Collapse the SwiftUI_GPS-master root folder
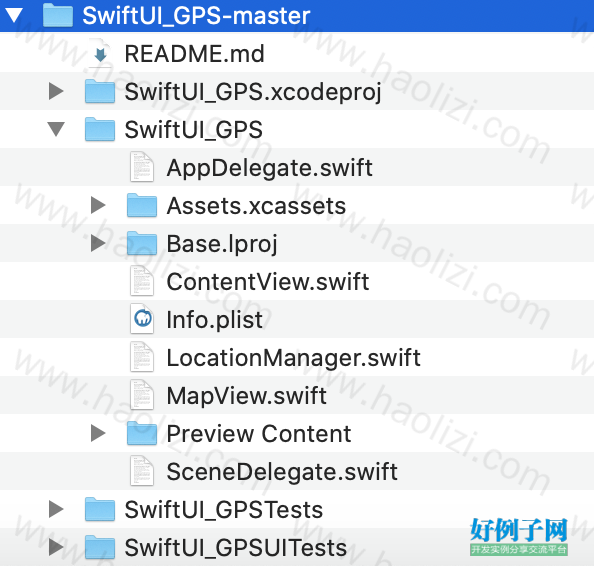Image resolution: width=594 pixels, height=566 pixels. click(14, 16)
